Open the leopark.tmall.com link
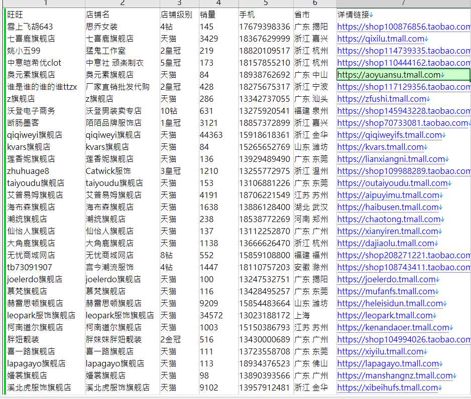Viewport: 471px width, 399px height. [386, 315]
